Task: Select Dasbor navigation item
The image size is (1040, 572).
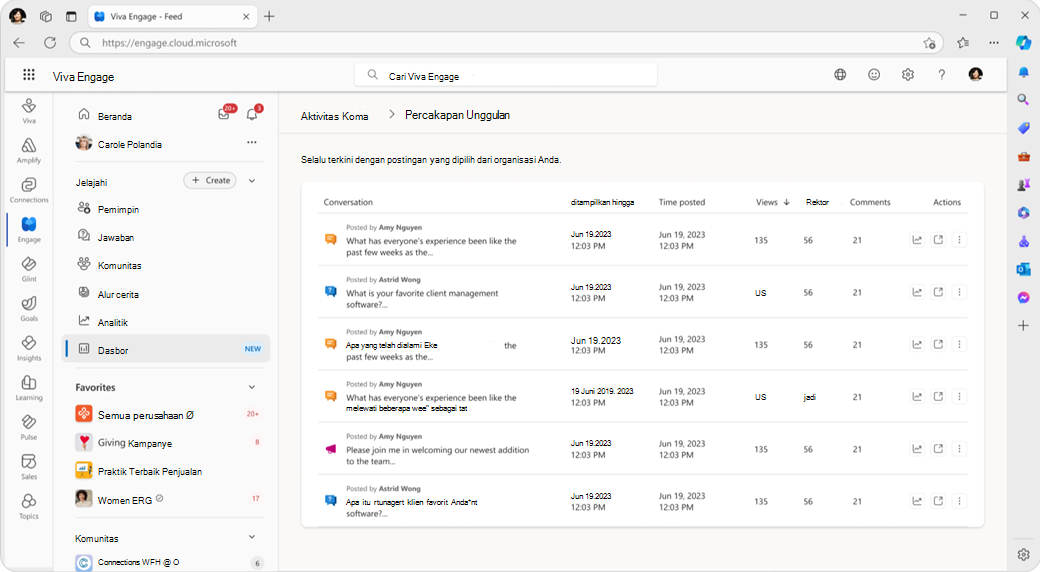Action: (166, 348)
